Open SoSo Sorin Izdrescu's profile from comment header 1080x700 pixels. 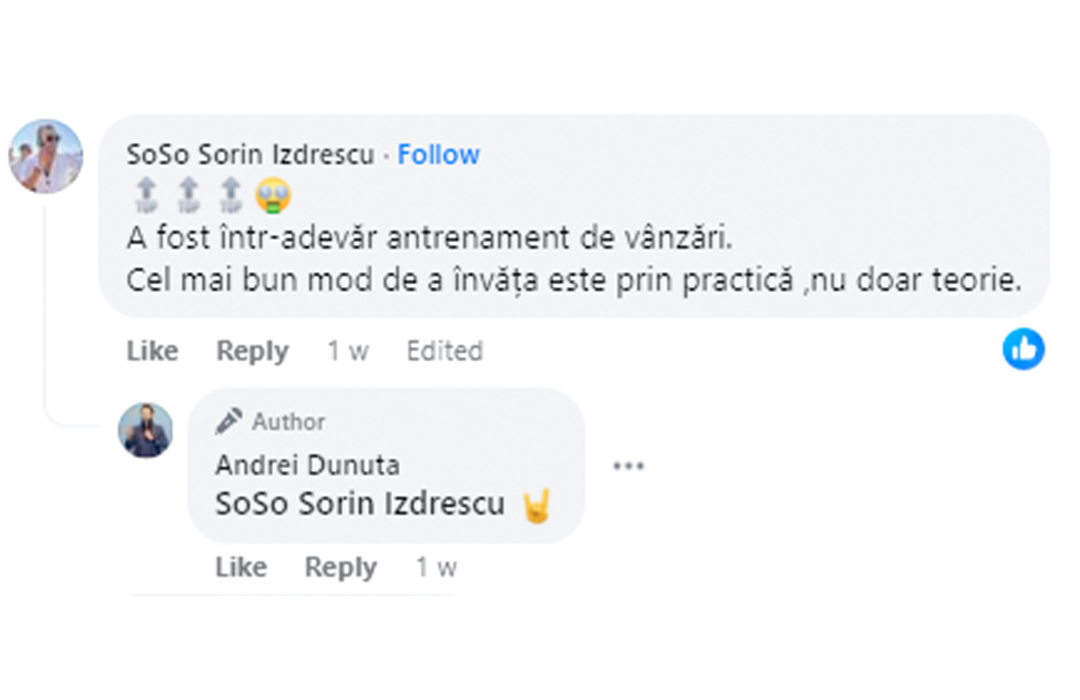[x=250, y=155]
